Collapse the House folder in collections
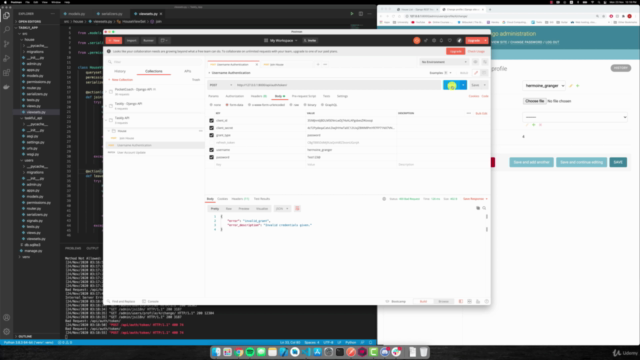 tap(109, 131)
